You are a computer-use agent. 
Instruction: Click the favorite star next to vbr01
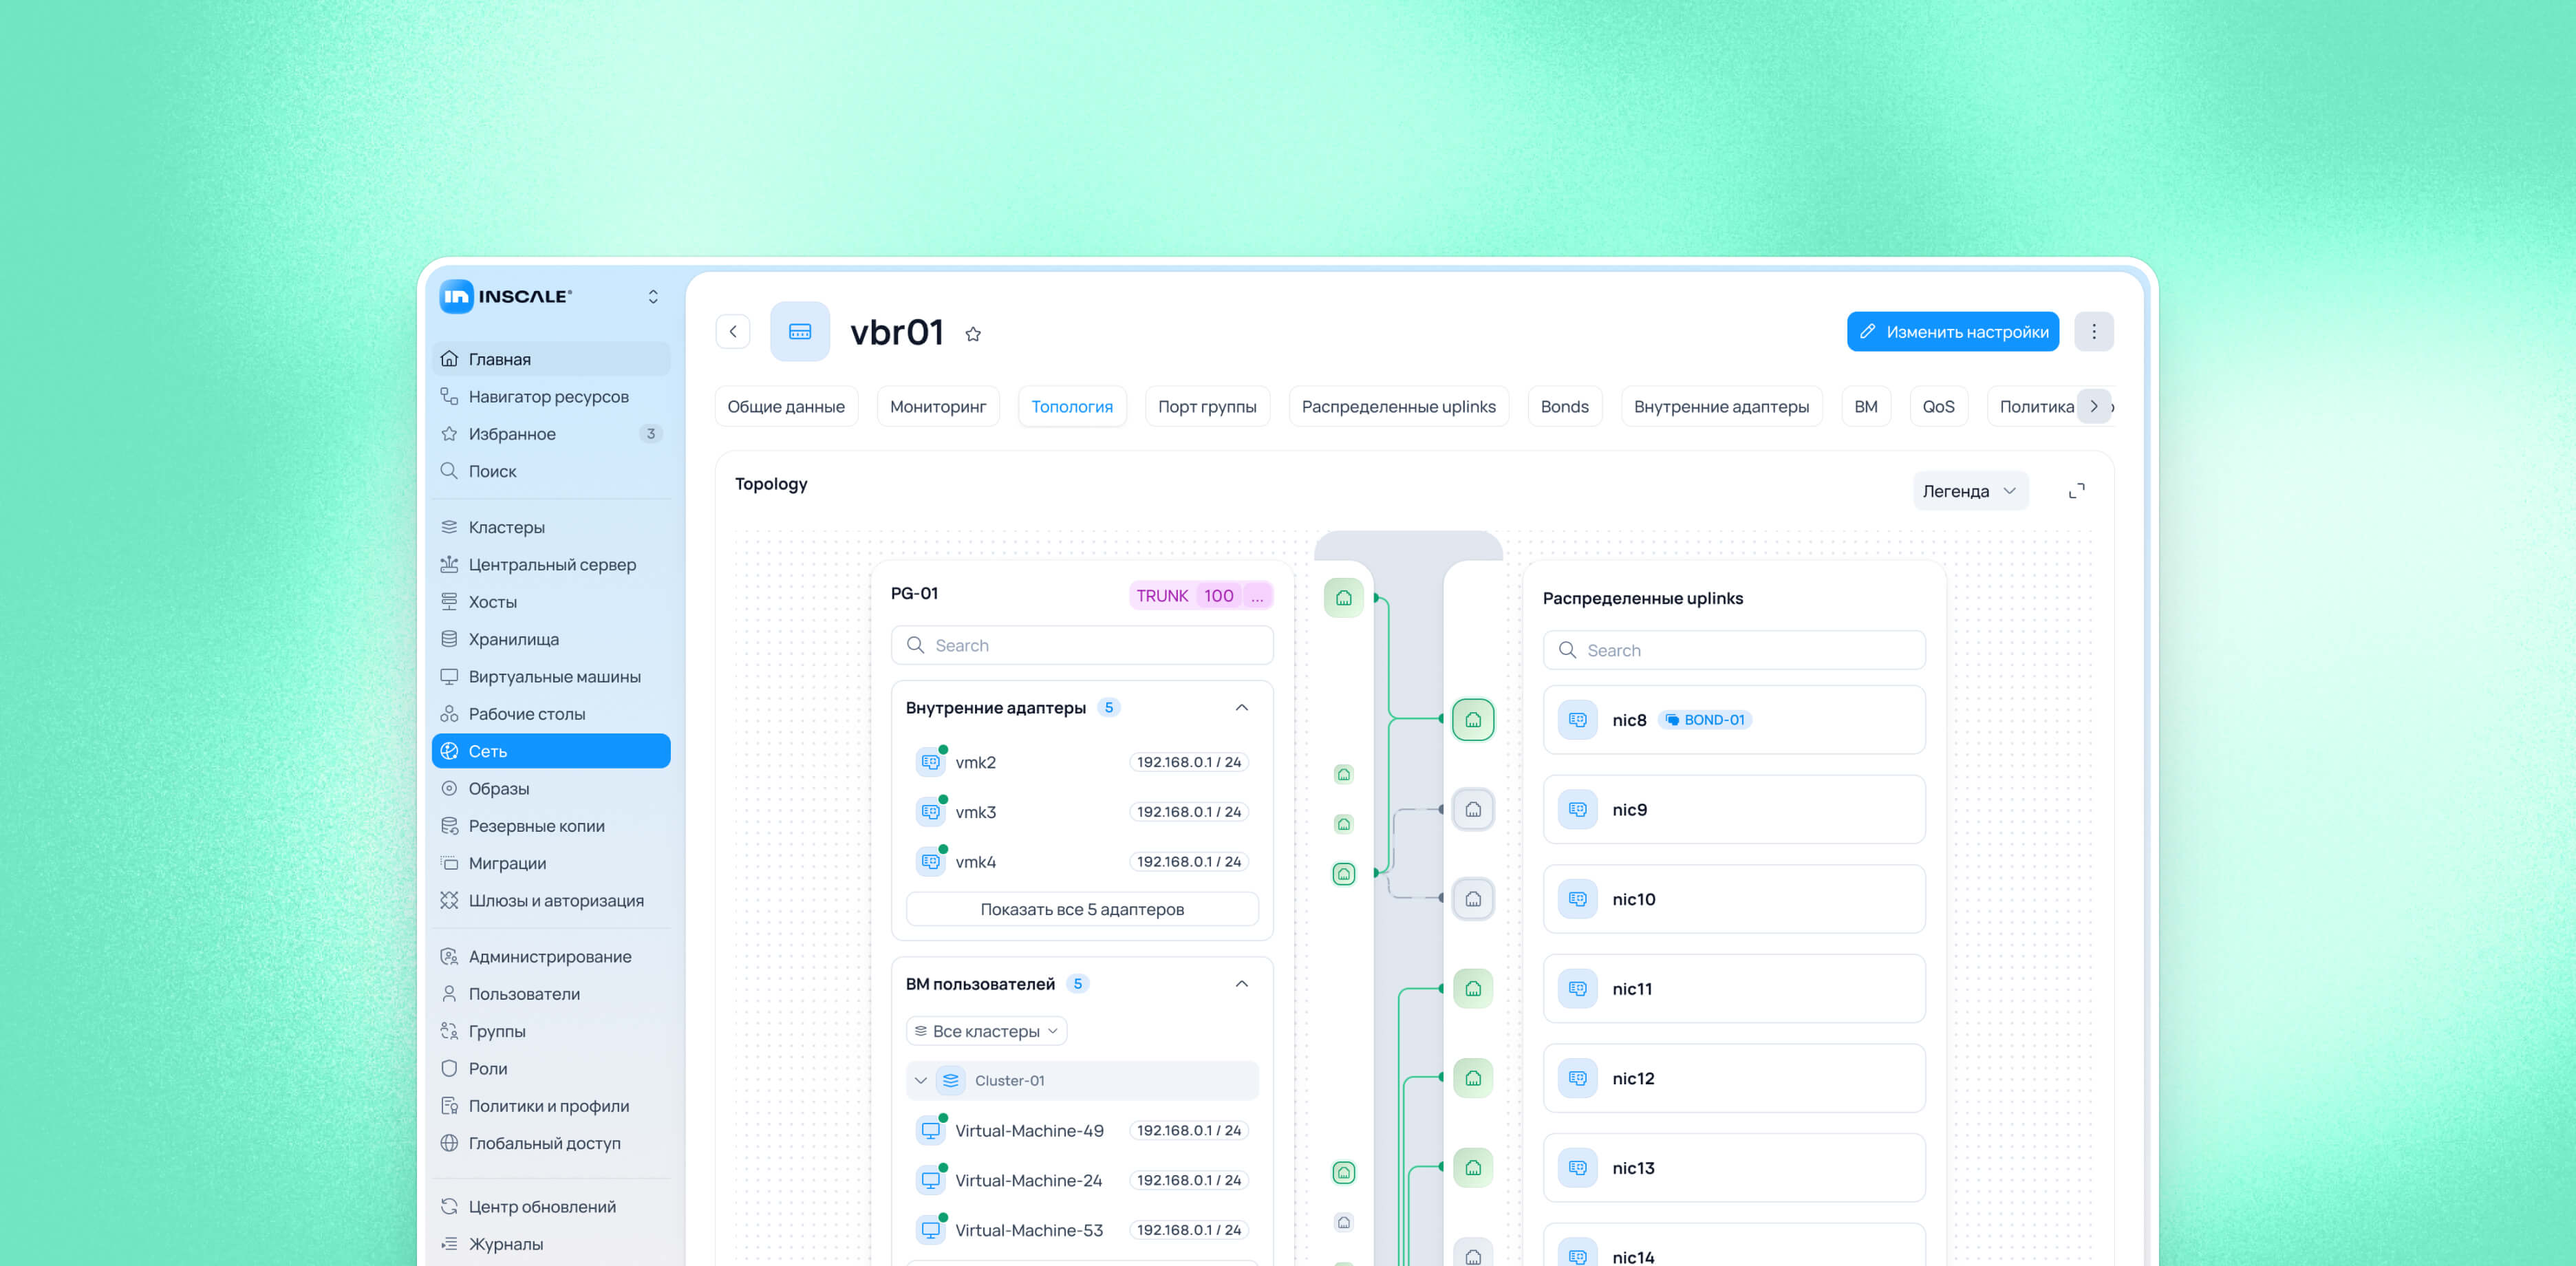pos(972,334)
